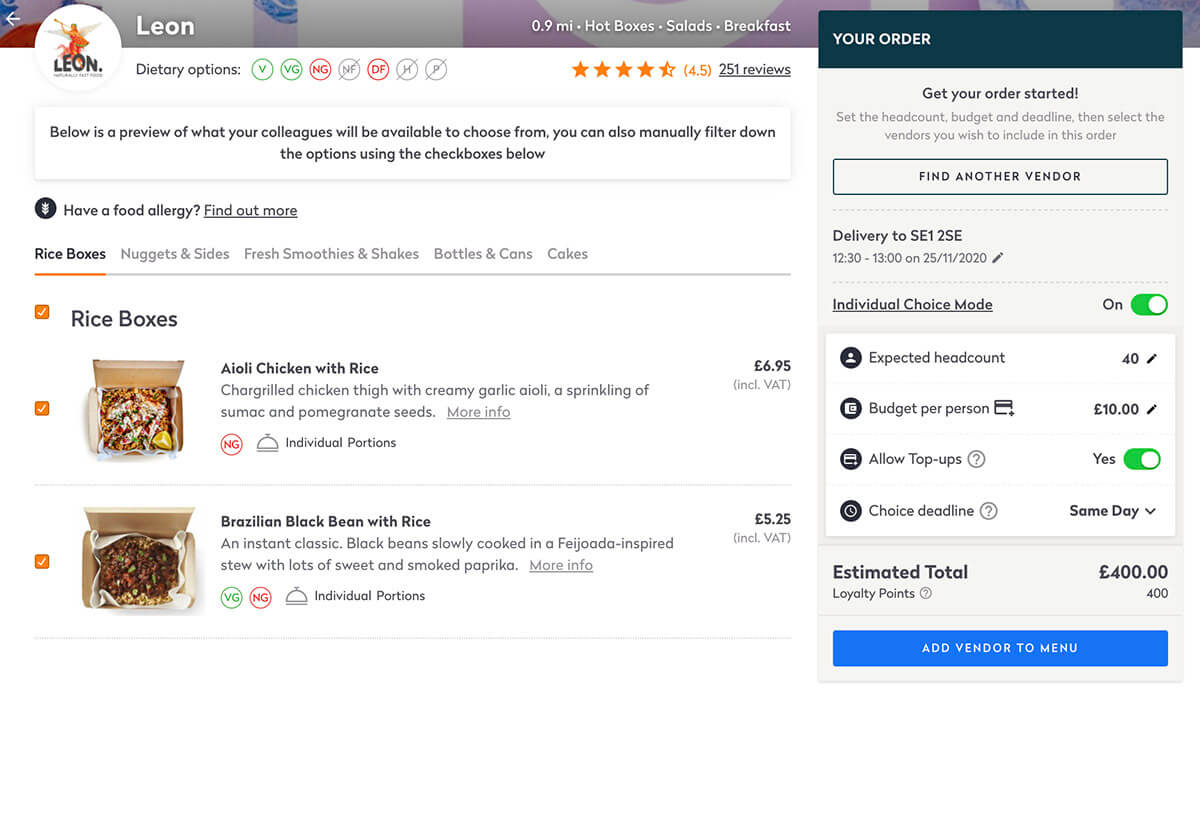Edit budget per person pencil icon
This screenshot has height=813, width=1200.
[x=1152, y=409]
